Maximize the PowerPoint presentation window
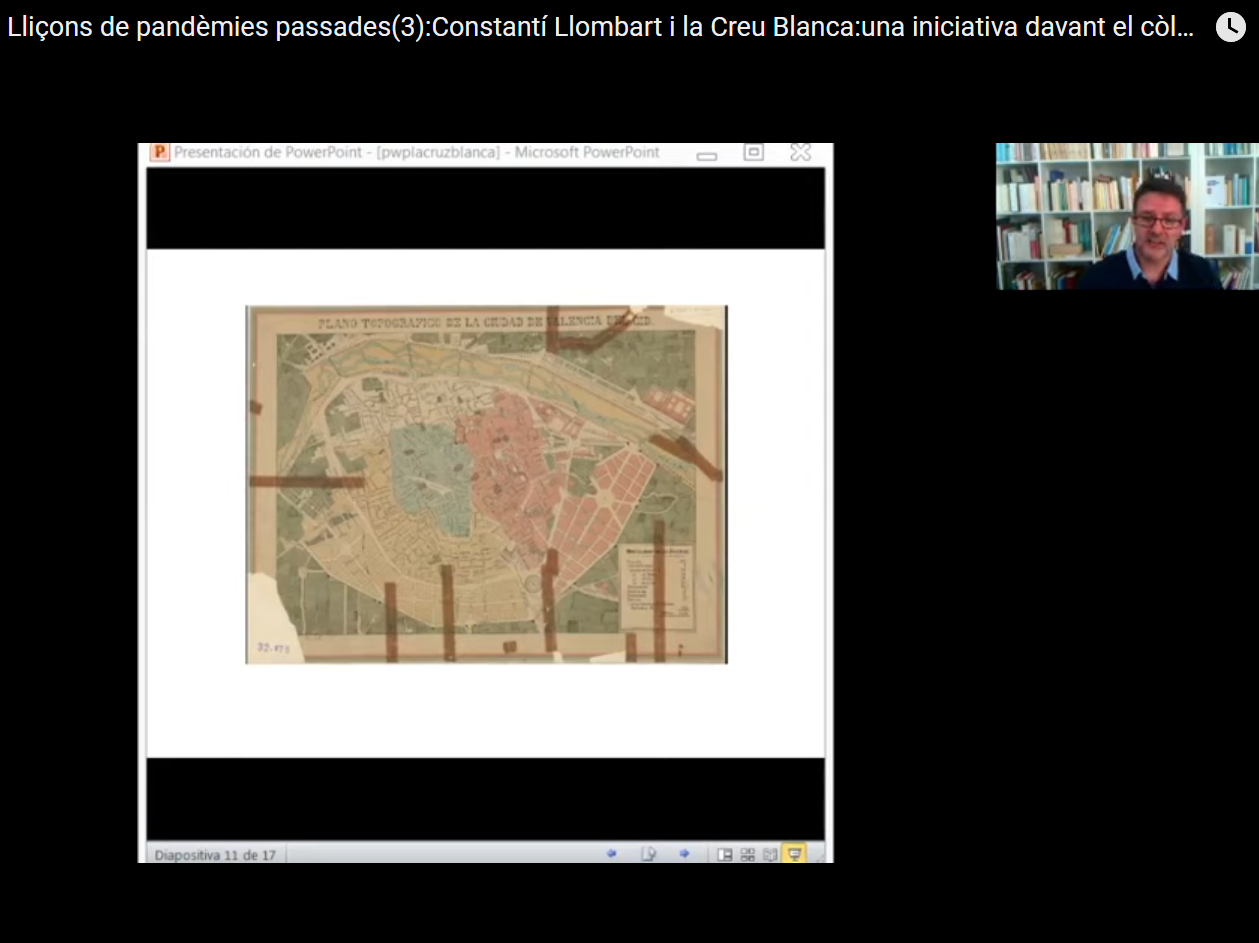Image resolution: width=1259 pixels, height=943 pixels. point(754,152)
